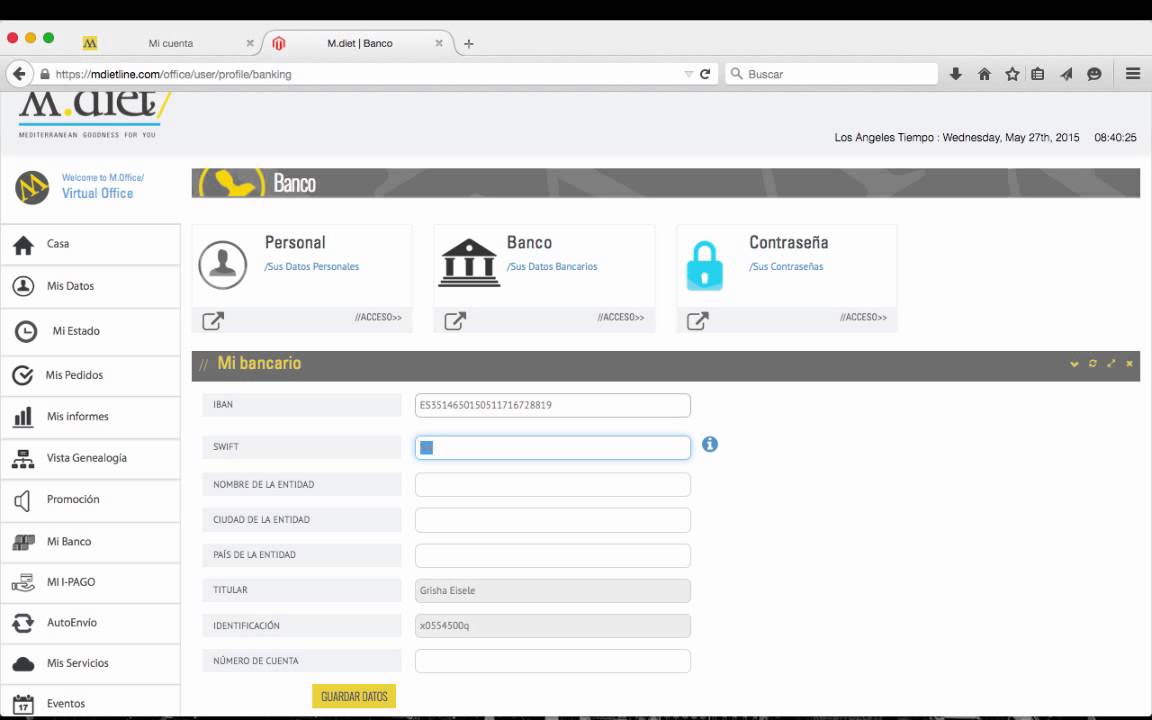
Task: Click inside the NÚMERO DE CUENTA field
Action: tap(552, 660)
